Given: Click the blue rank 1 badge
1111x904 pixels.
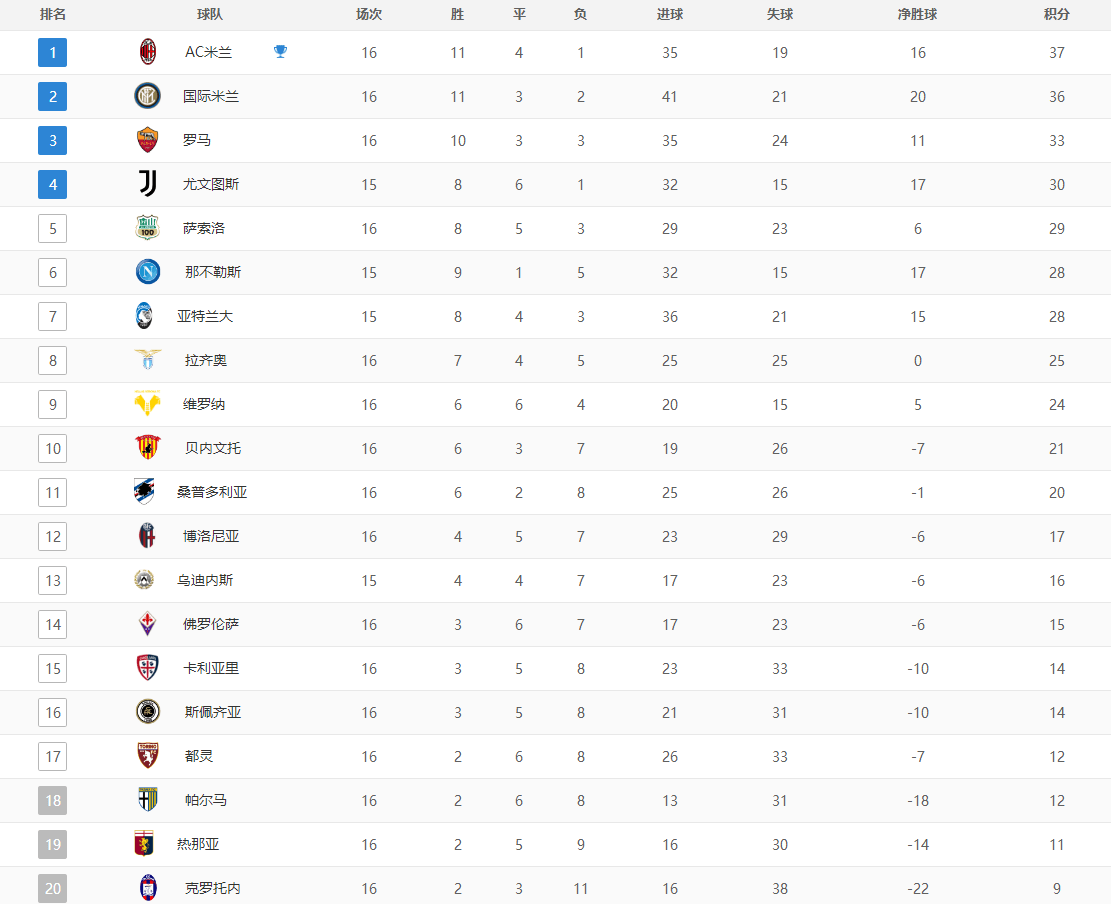Looking at the screenshot, I should [x=53, y=52].
